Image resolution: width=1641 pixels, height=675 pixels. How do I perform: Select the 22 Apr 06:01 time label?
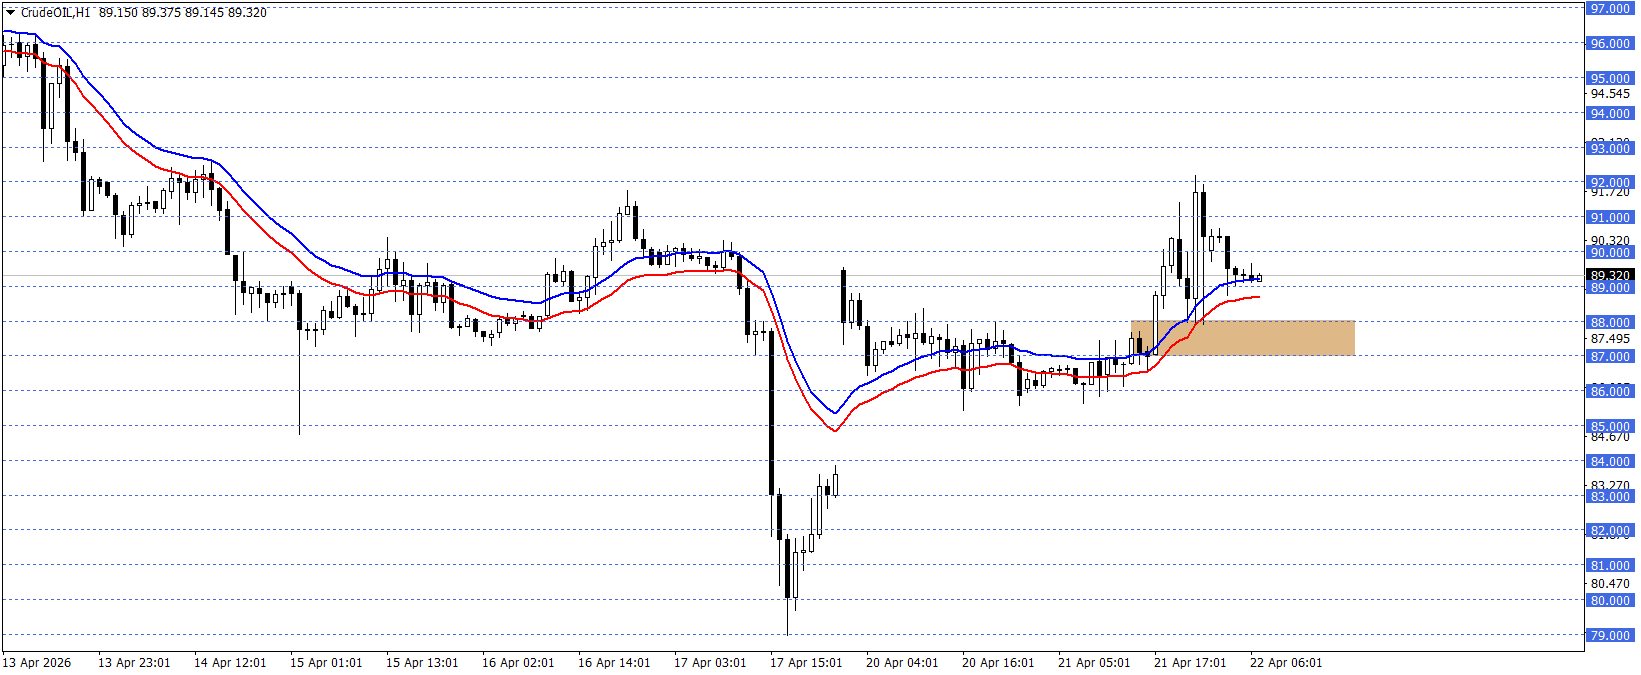(x=1286, y=663)
